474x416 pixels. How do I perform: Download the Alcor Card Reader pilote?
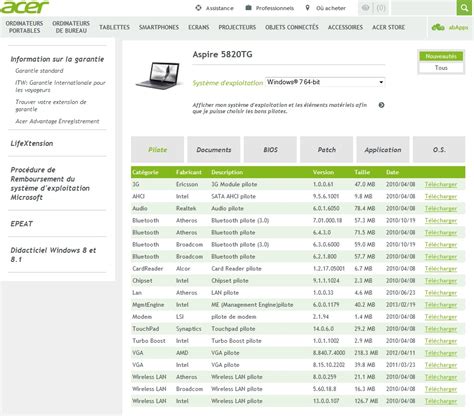[441, 269]
